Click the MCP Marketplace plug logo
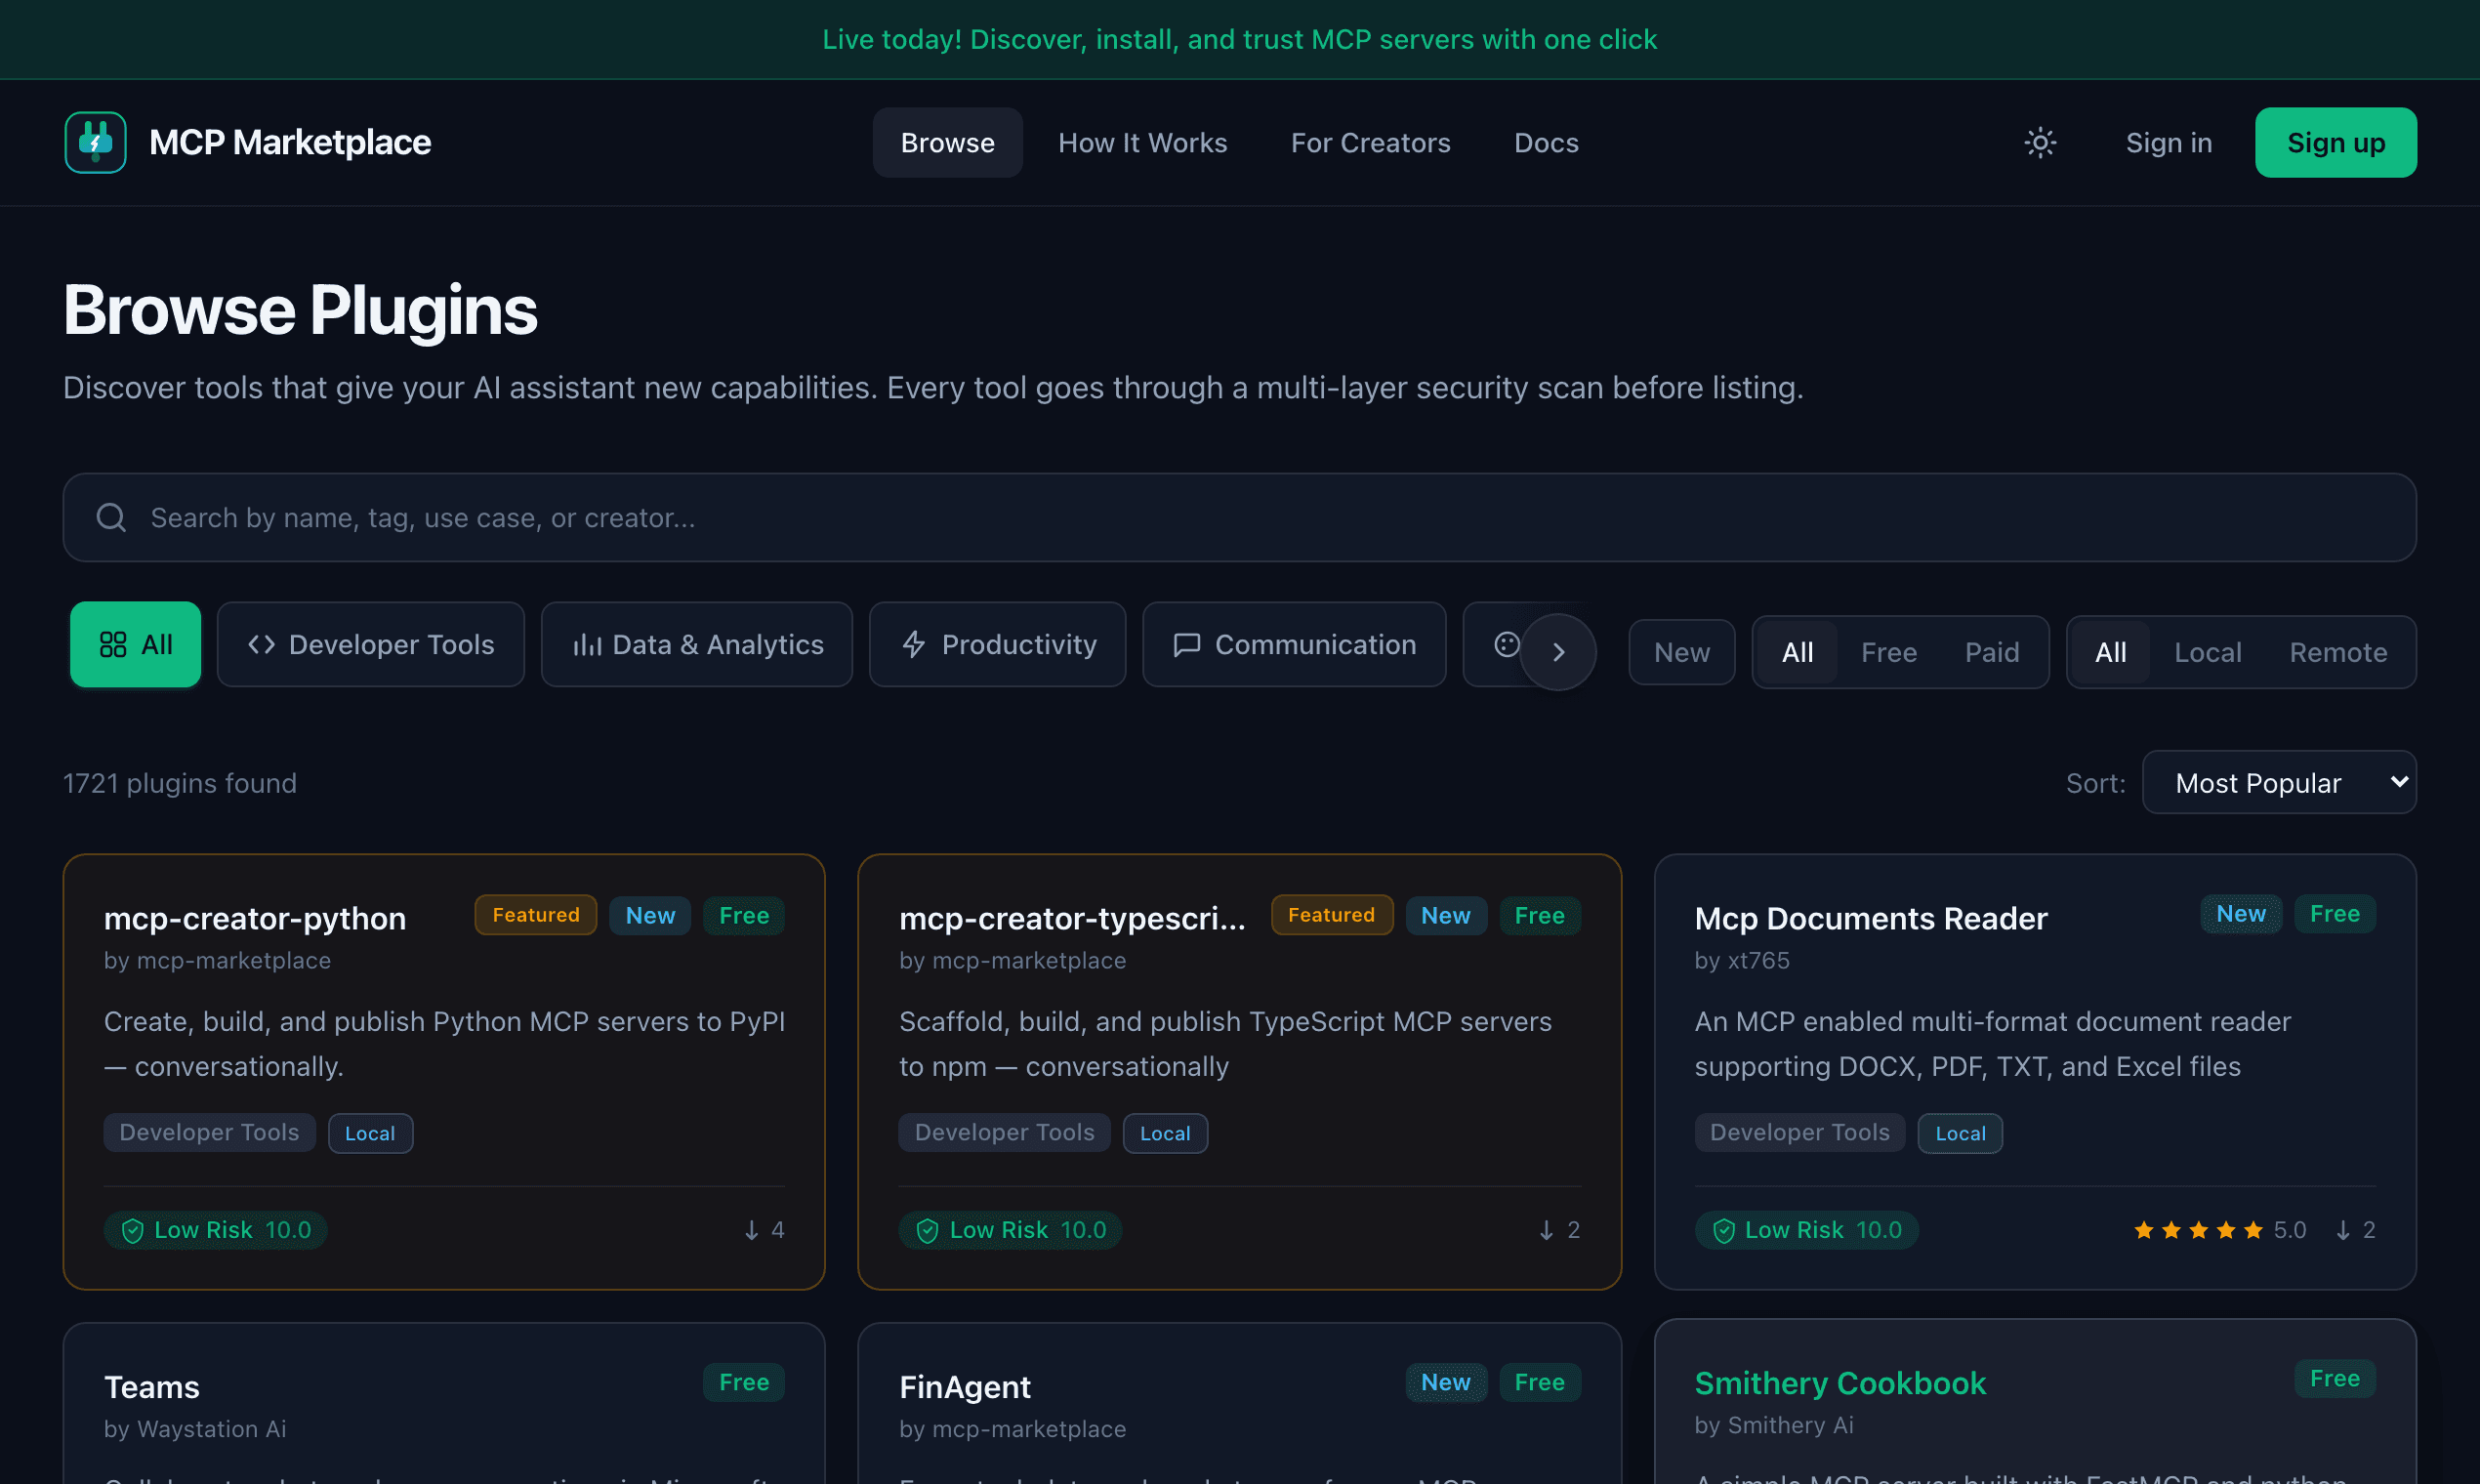Image resolution: width=2480 pixels, height=1484 pixels. click(94, 142)
